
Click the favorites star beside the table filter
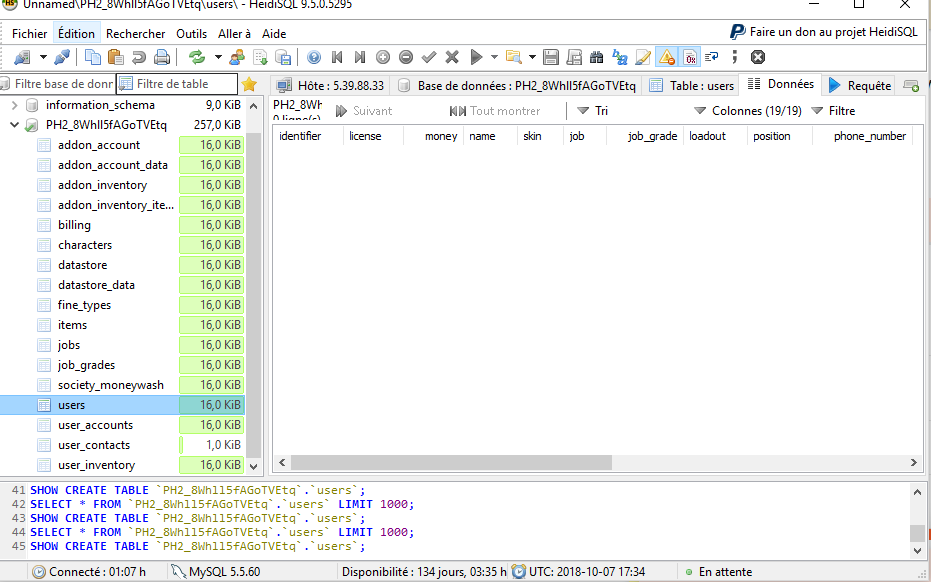(249, 84)
